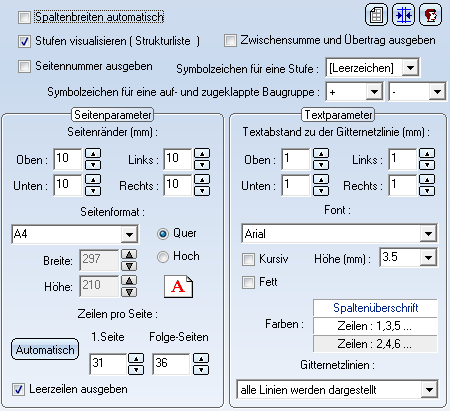Enable Zwischensumme und Übertrag ausgeben
Viewport: 450px width, 411px height.
230,41
